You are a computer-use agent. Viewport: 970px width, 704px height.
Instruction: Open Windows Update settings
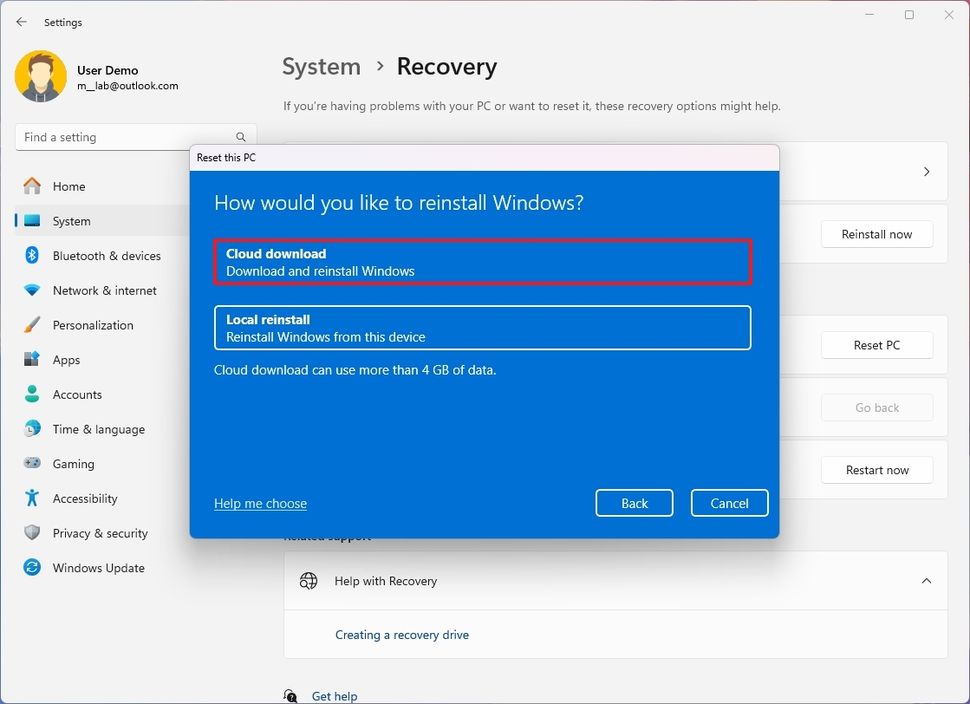pyautogui.click(x=97, y=567)
